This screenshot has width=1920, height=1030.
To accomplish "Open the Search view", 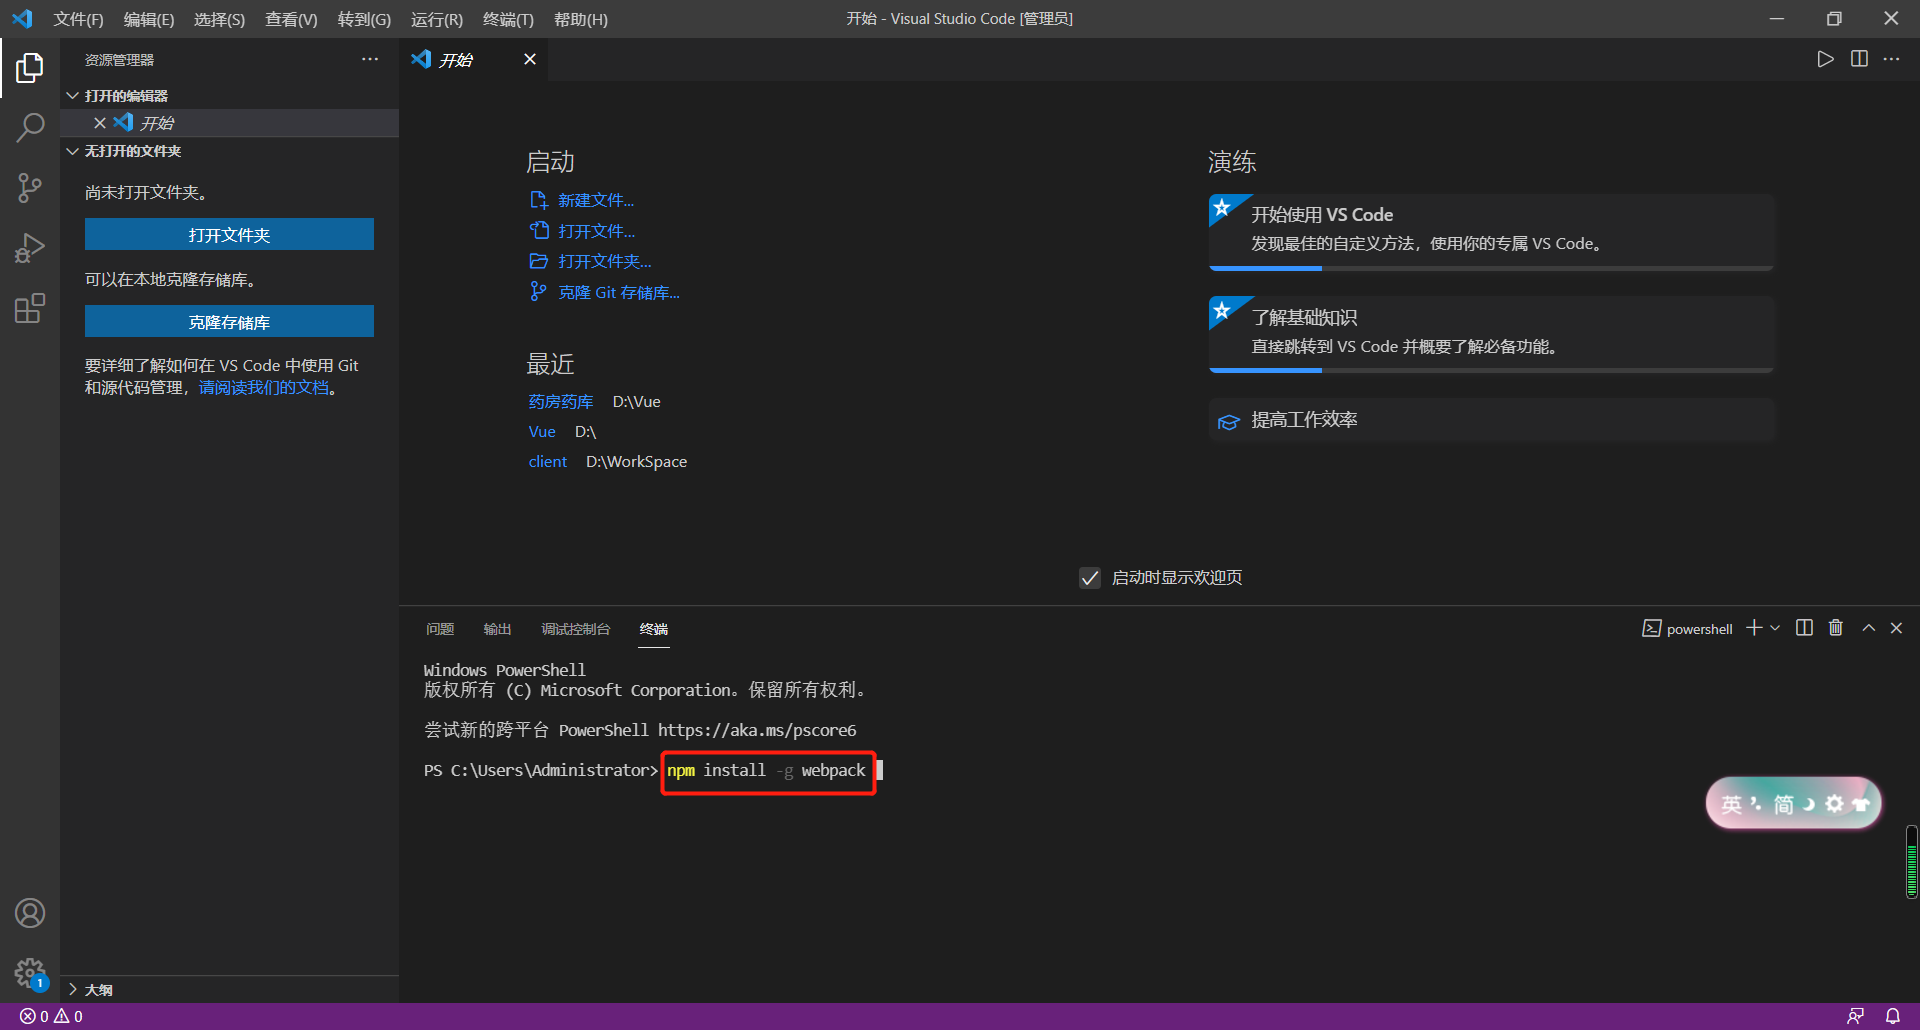I will point(30,128).
